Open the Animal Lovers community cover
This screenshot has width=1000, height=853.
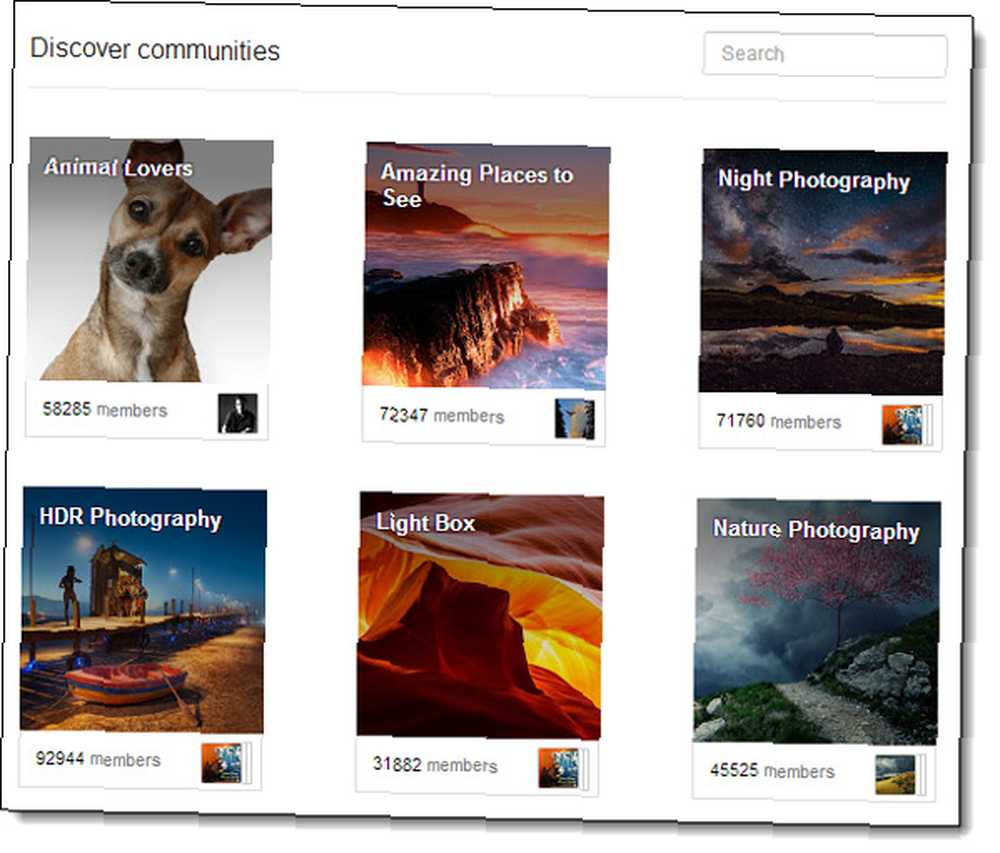pyautogui.click(x=151, y=260)
